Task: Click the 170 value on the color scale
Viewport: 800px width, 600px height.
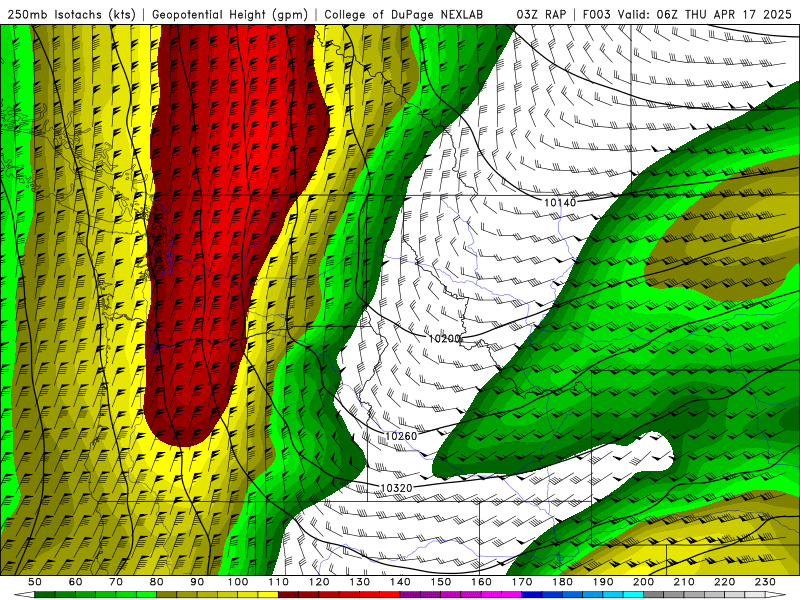Action: tap(522, 582)
